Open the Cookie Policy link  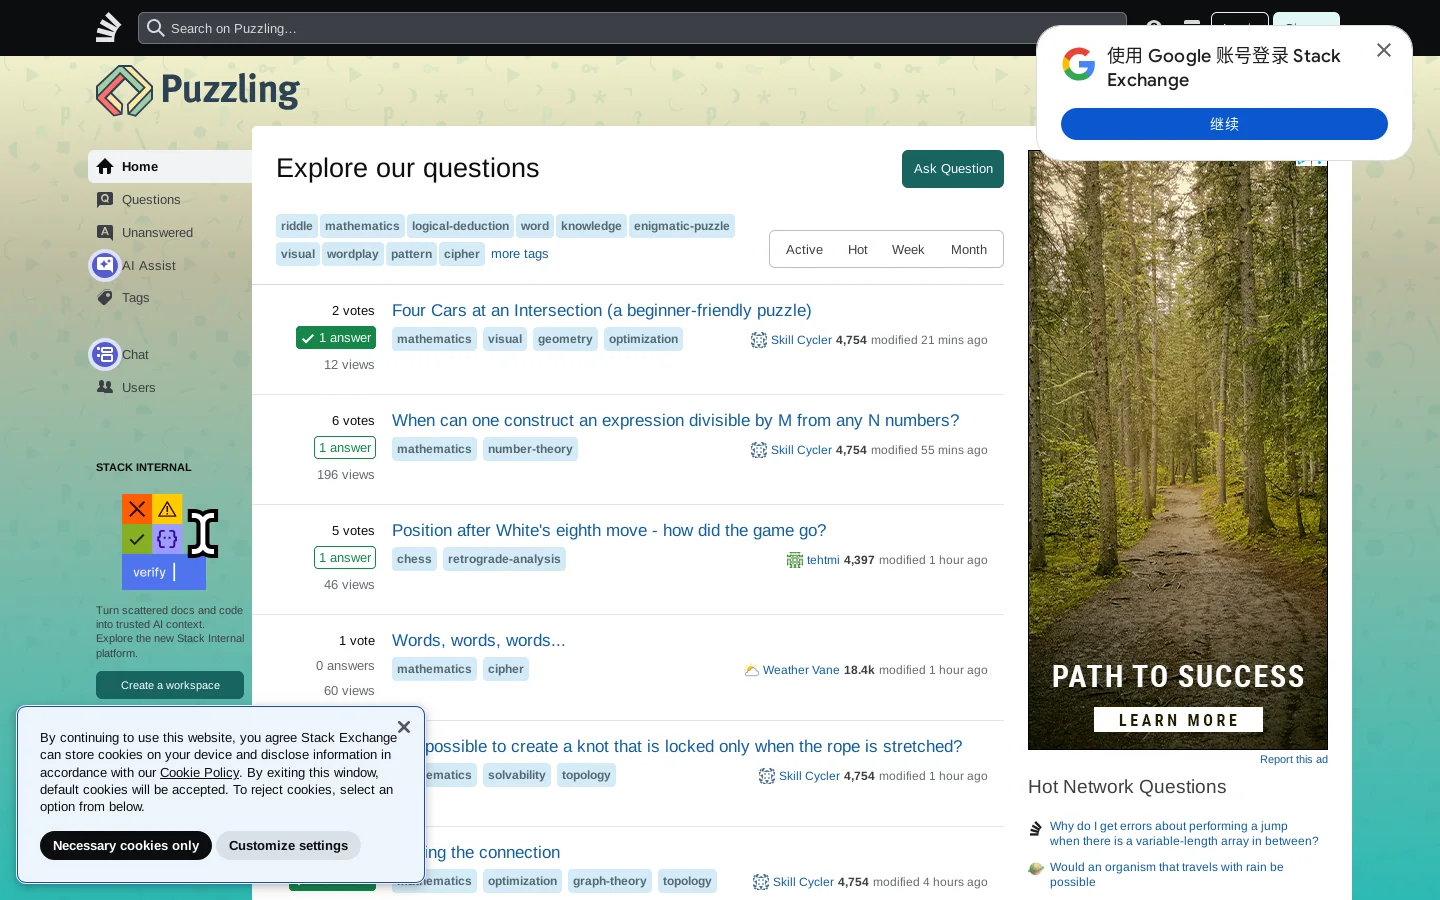pos(200,773)
